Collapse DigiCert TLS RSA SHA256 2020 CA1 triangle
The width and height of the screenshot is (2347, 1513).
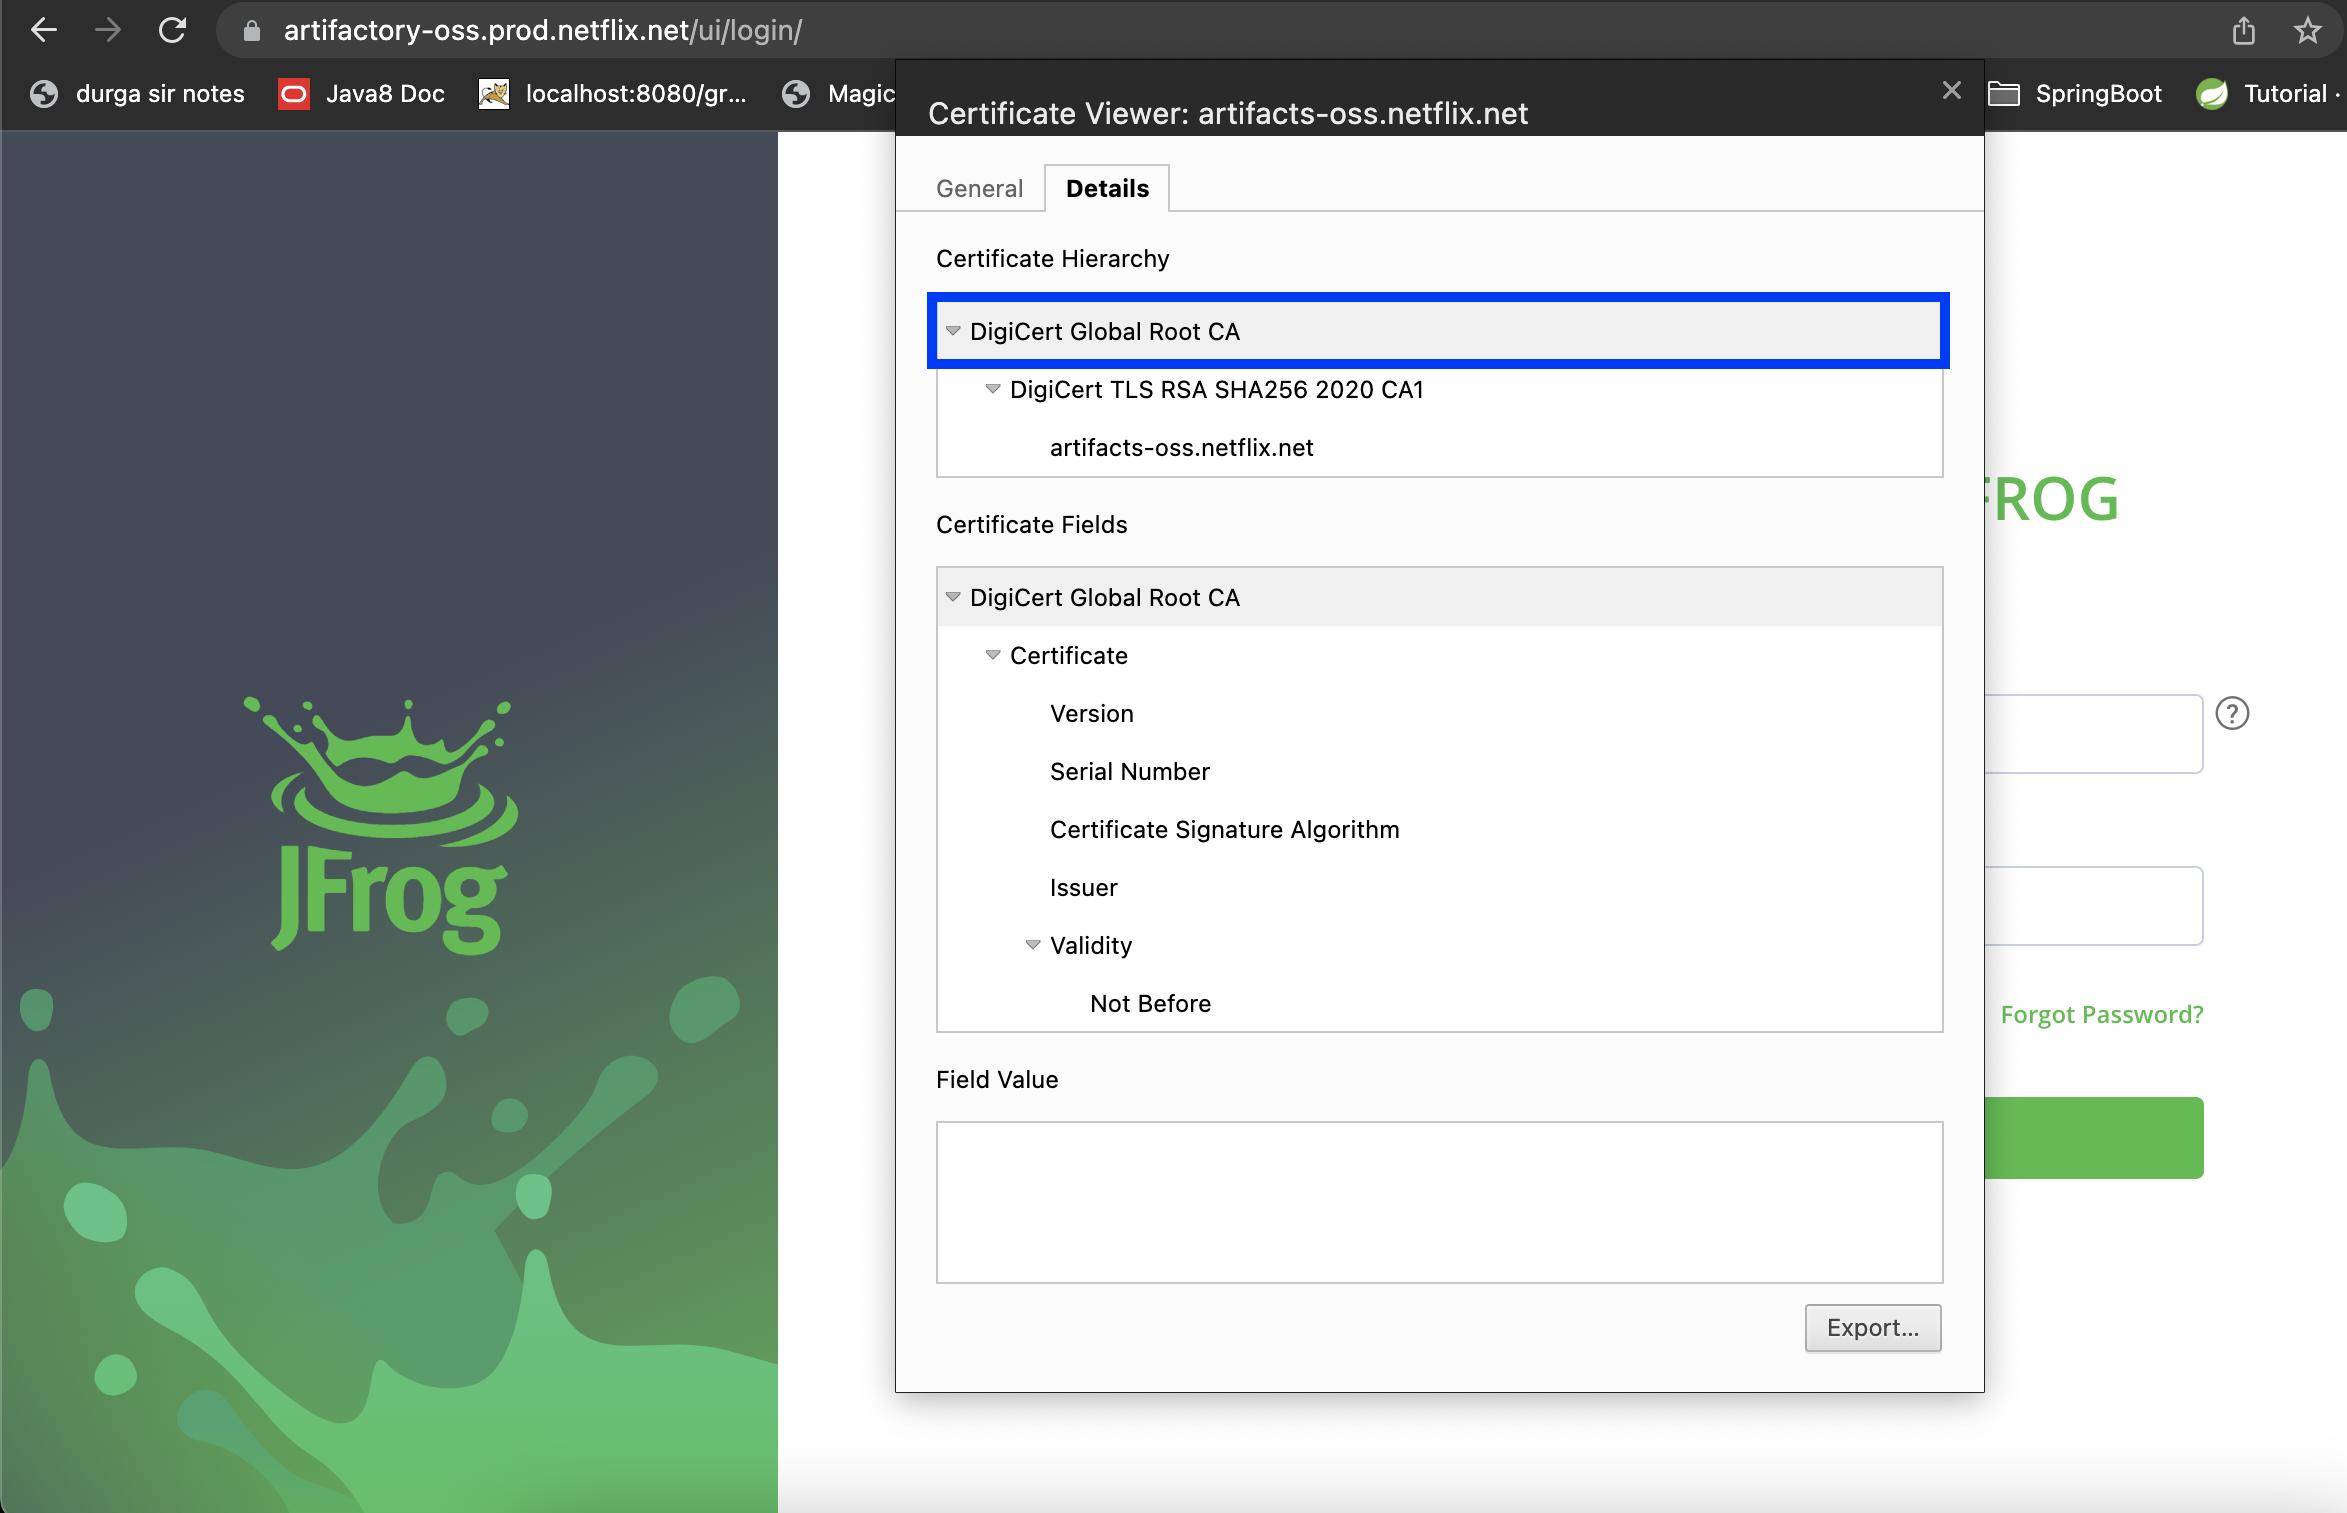tap(993, 389)
